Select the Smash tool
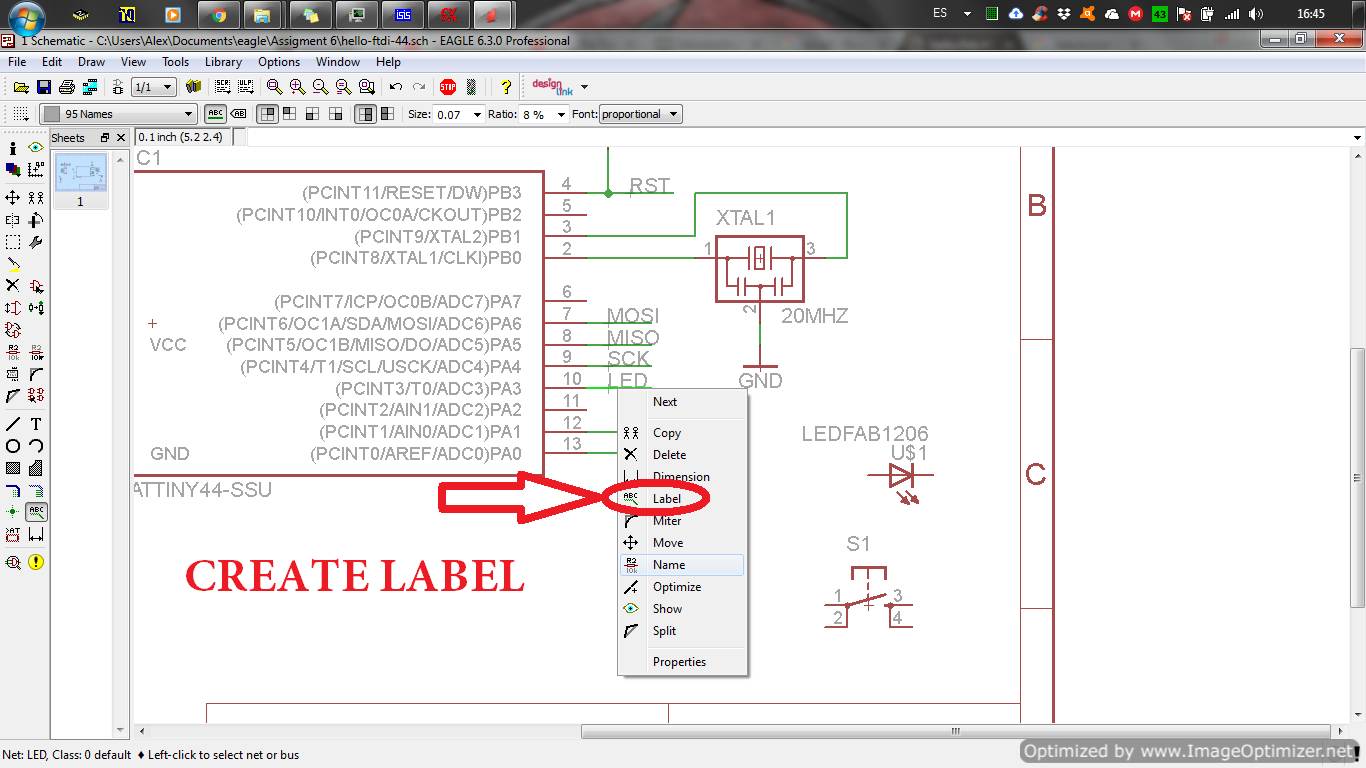Screen dimensions: 1366x768 point(13,374)
